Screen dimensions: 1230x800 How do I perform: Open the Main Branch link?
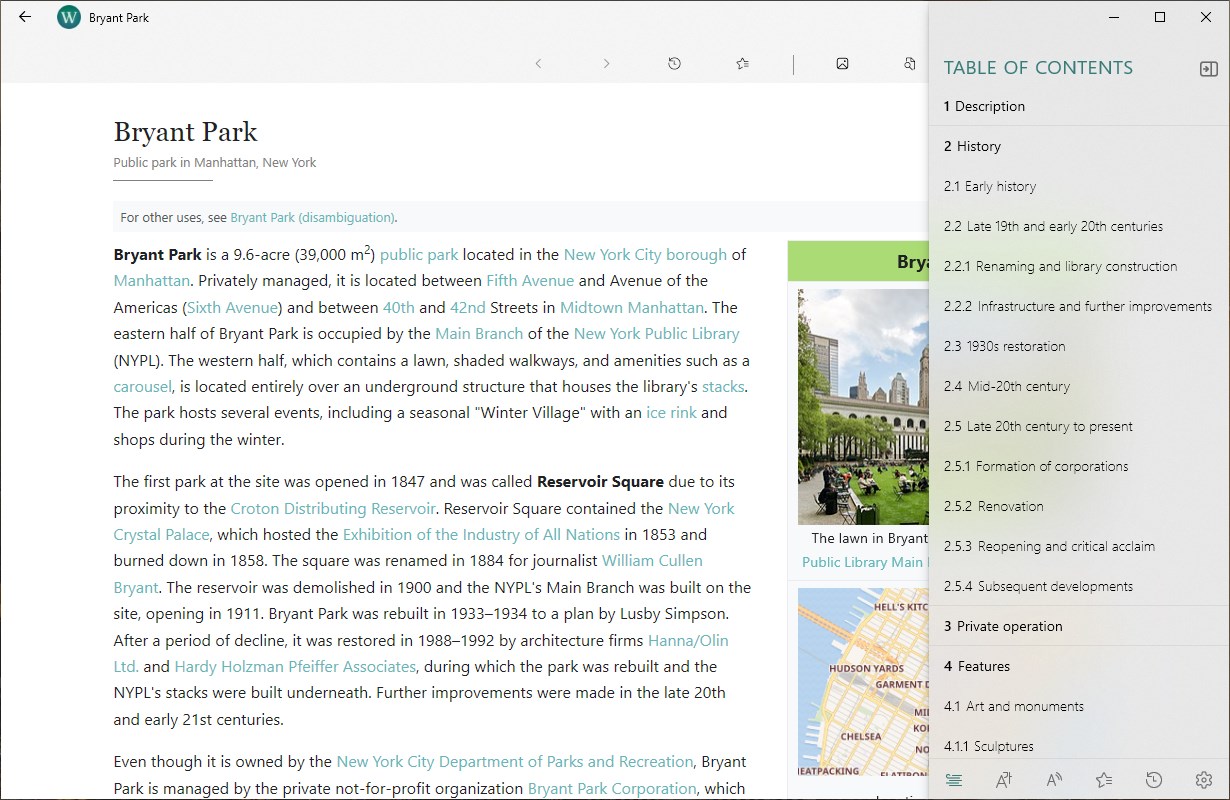(479, 334)
